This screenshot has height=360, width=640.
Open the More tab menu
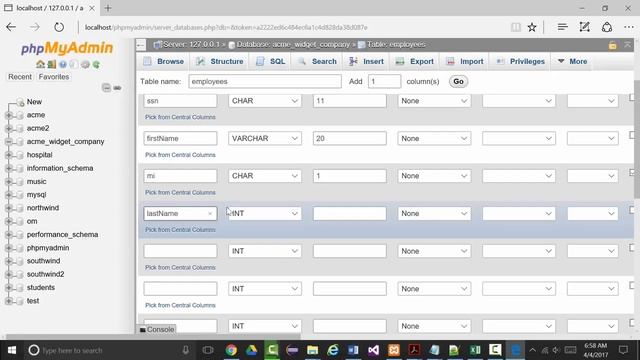point(572,61)
